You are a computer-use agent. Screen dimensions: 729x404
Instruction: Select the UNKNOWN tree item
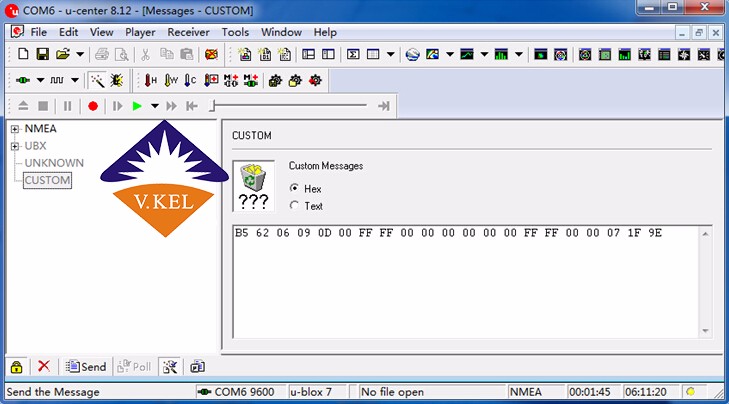click(x=54, y=163)
